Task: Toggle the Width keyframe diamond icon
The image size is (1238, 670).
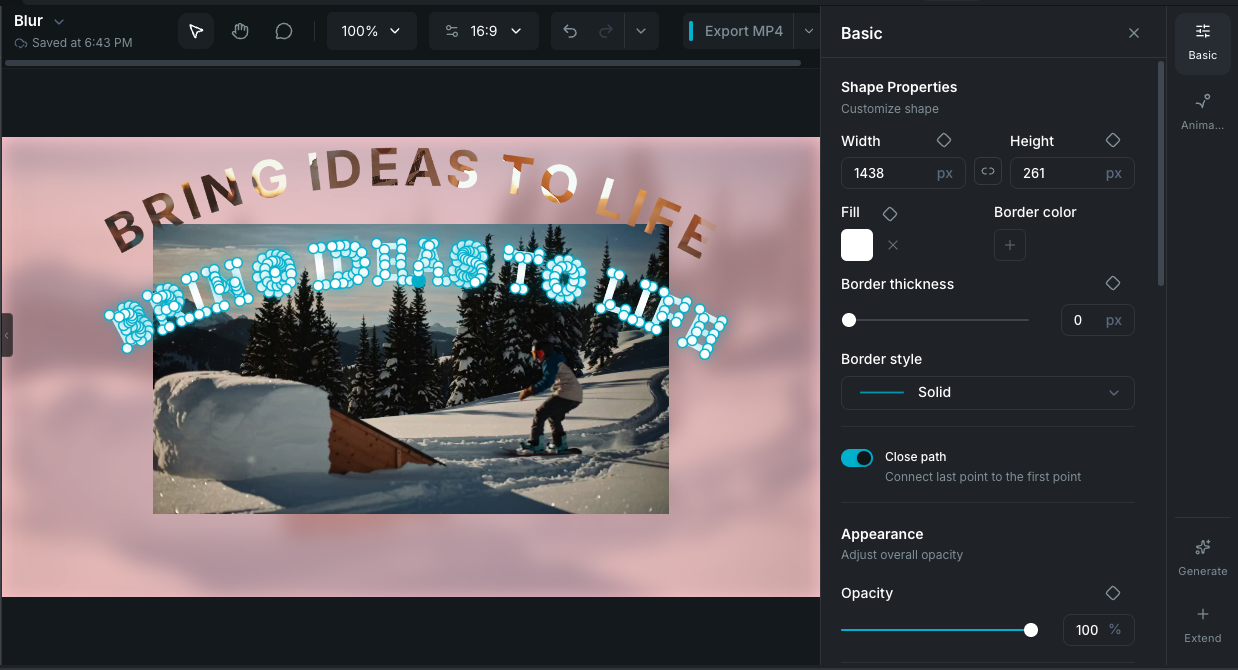Action: click(x=943, y=140)
